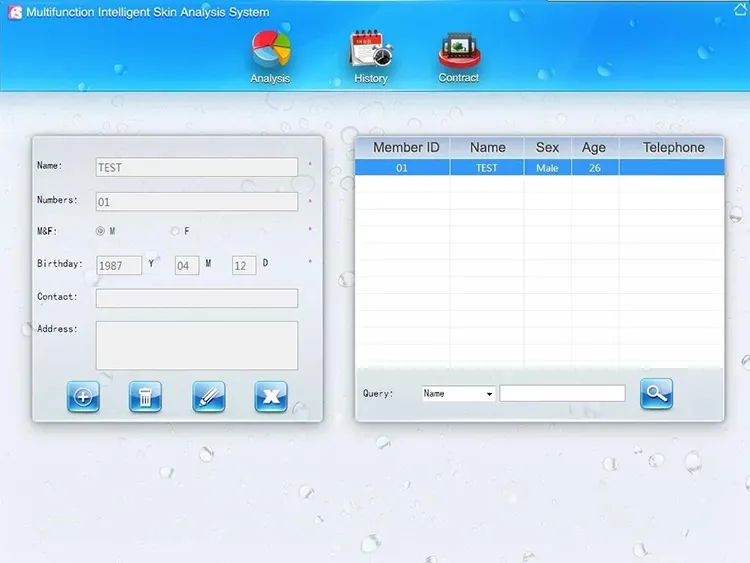
Task: Expand the Query Name dropdown
Action: (458, 394)
